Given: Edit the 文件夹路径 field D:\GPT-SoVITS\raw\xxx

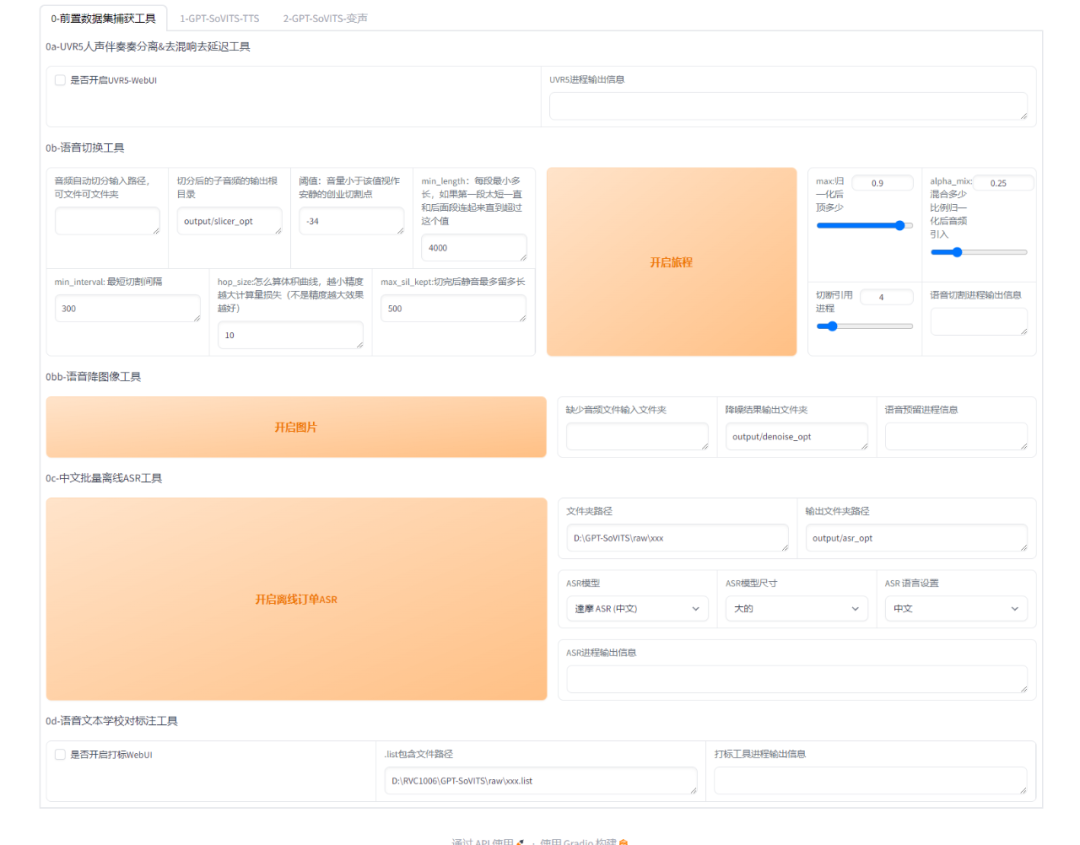Looking at the screenshot, I should 677,538.
